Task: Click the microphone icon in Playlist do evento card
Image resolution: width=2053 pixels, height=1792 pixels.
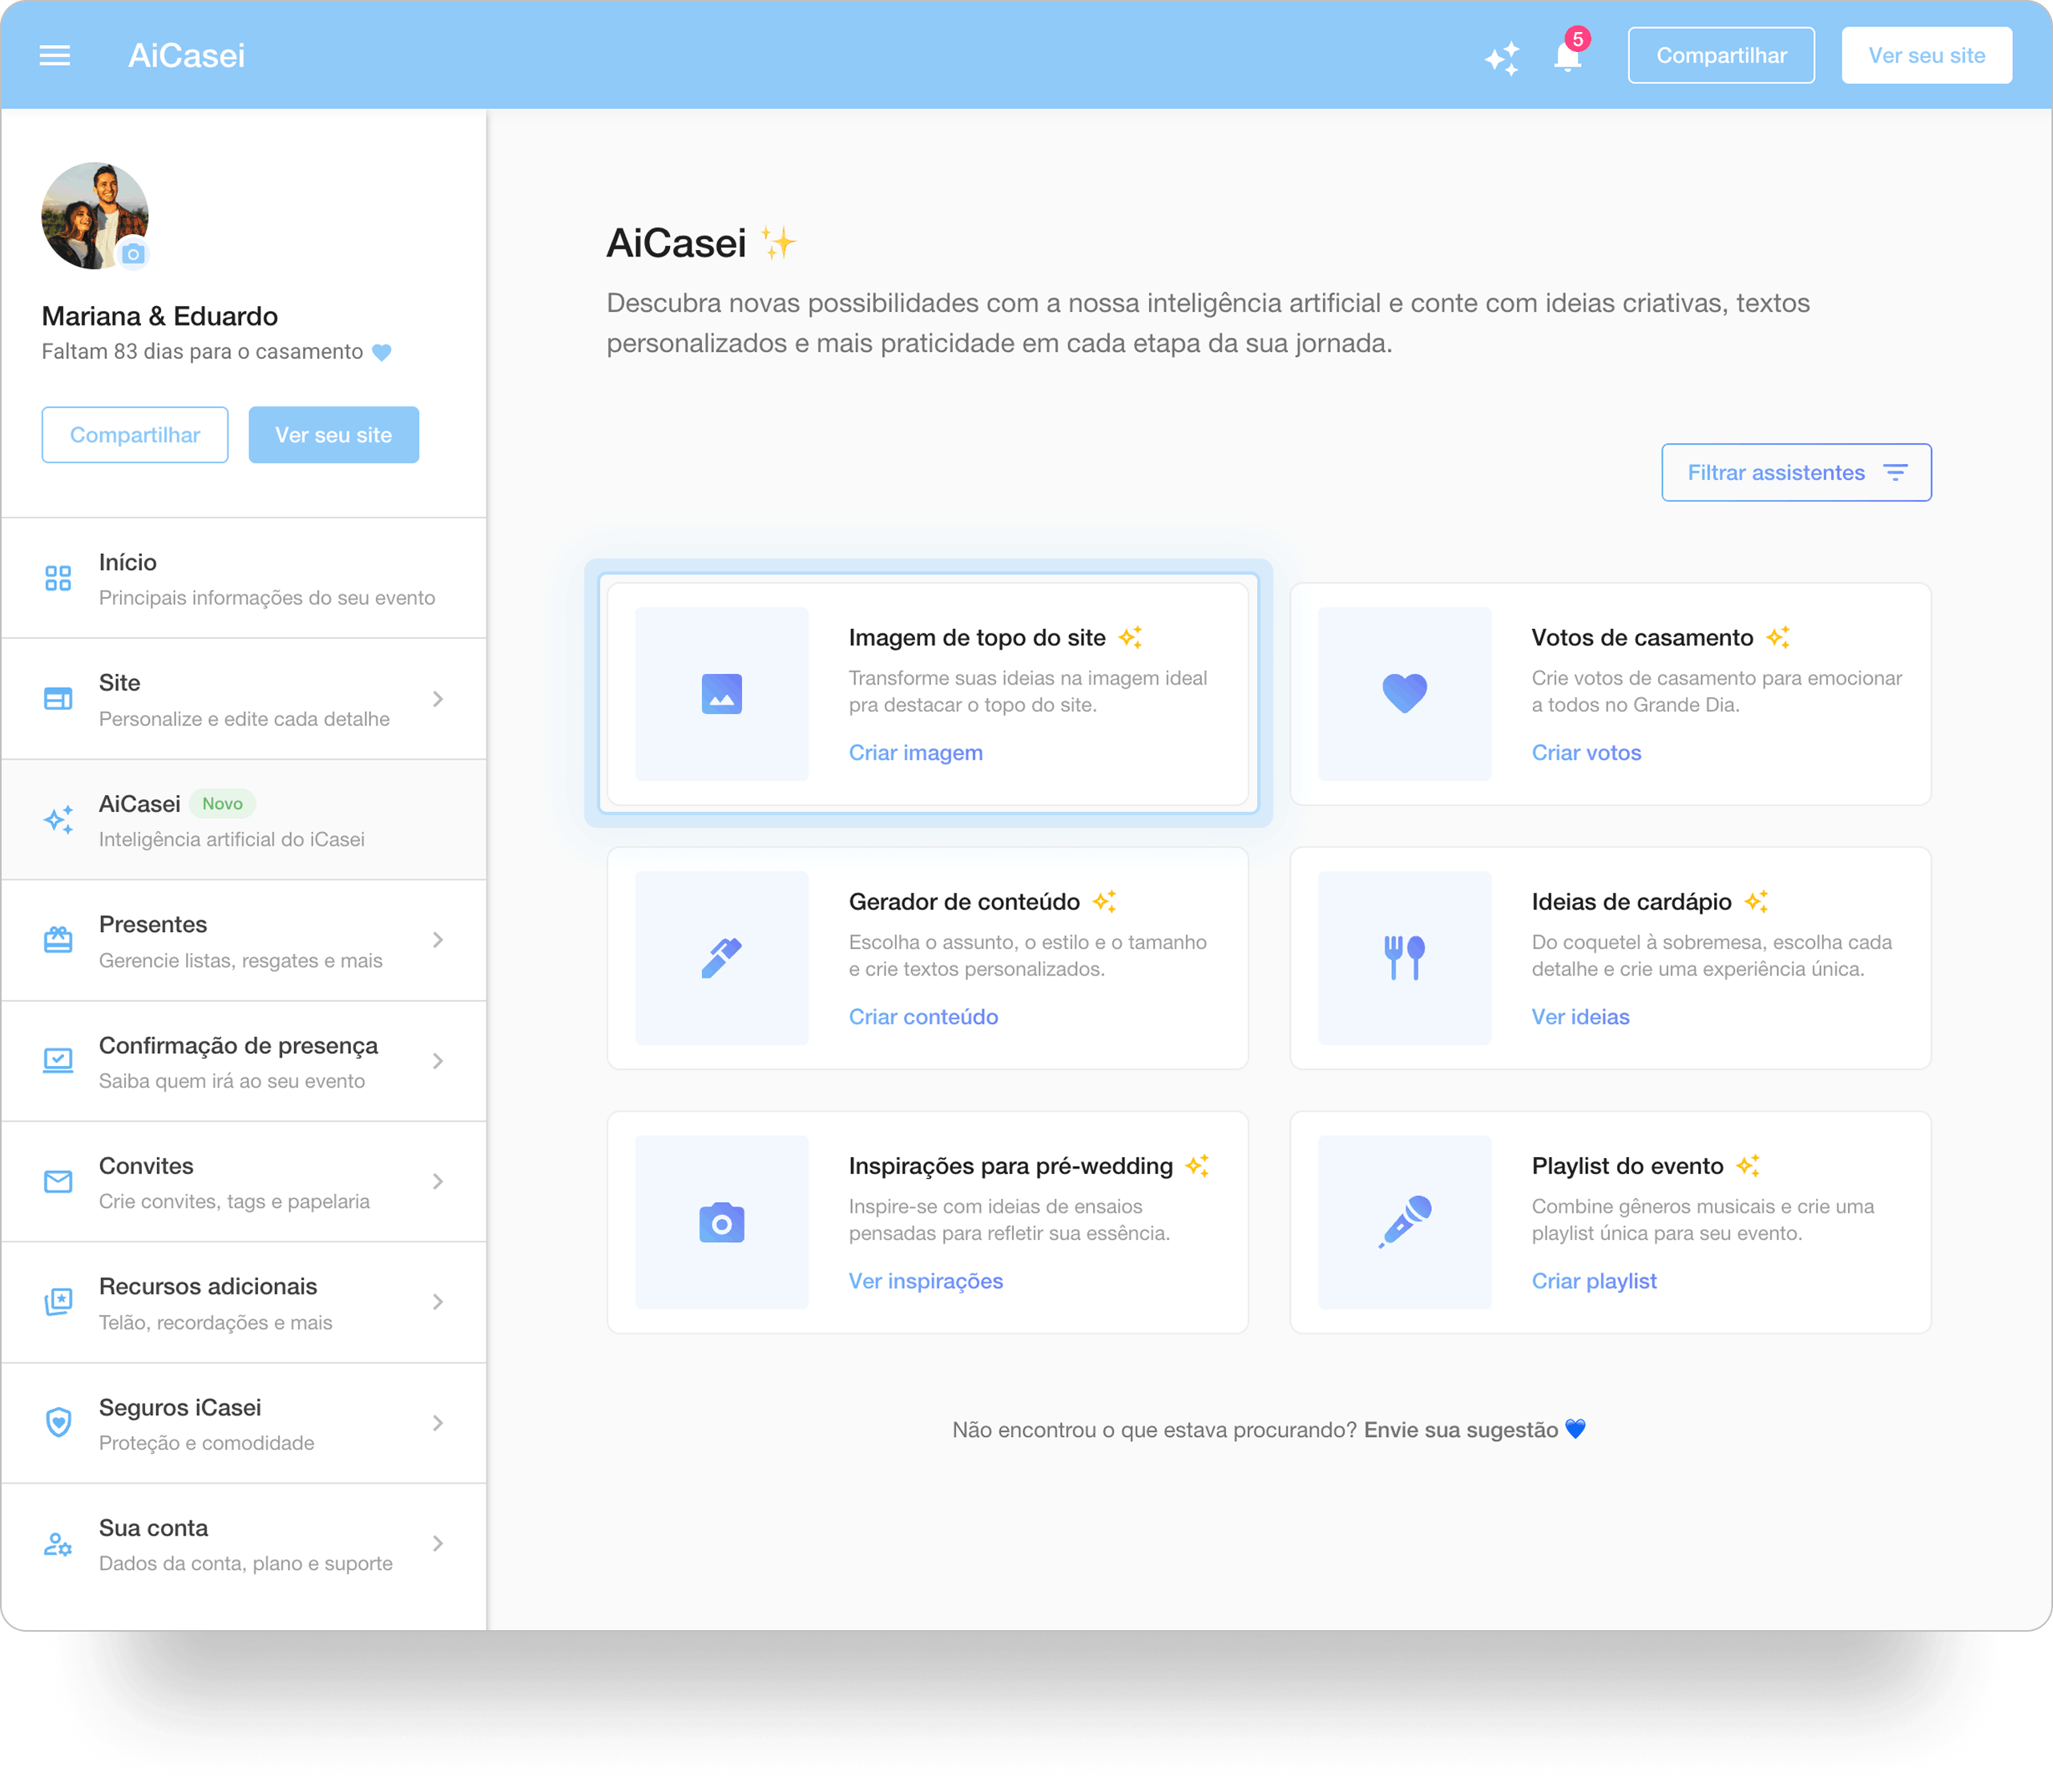Action: [1404, 1222]
